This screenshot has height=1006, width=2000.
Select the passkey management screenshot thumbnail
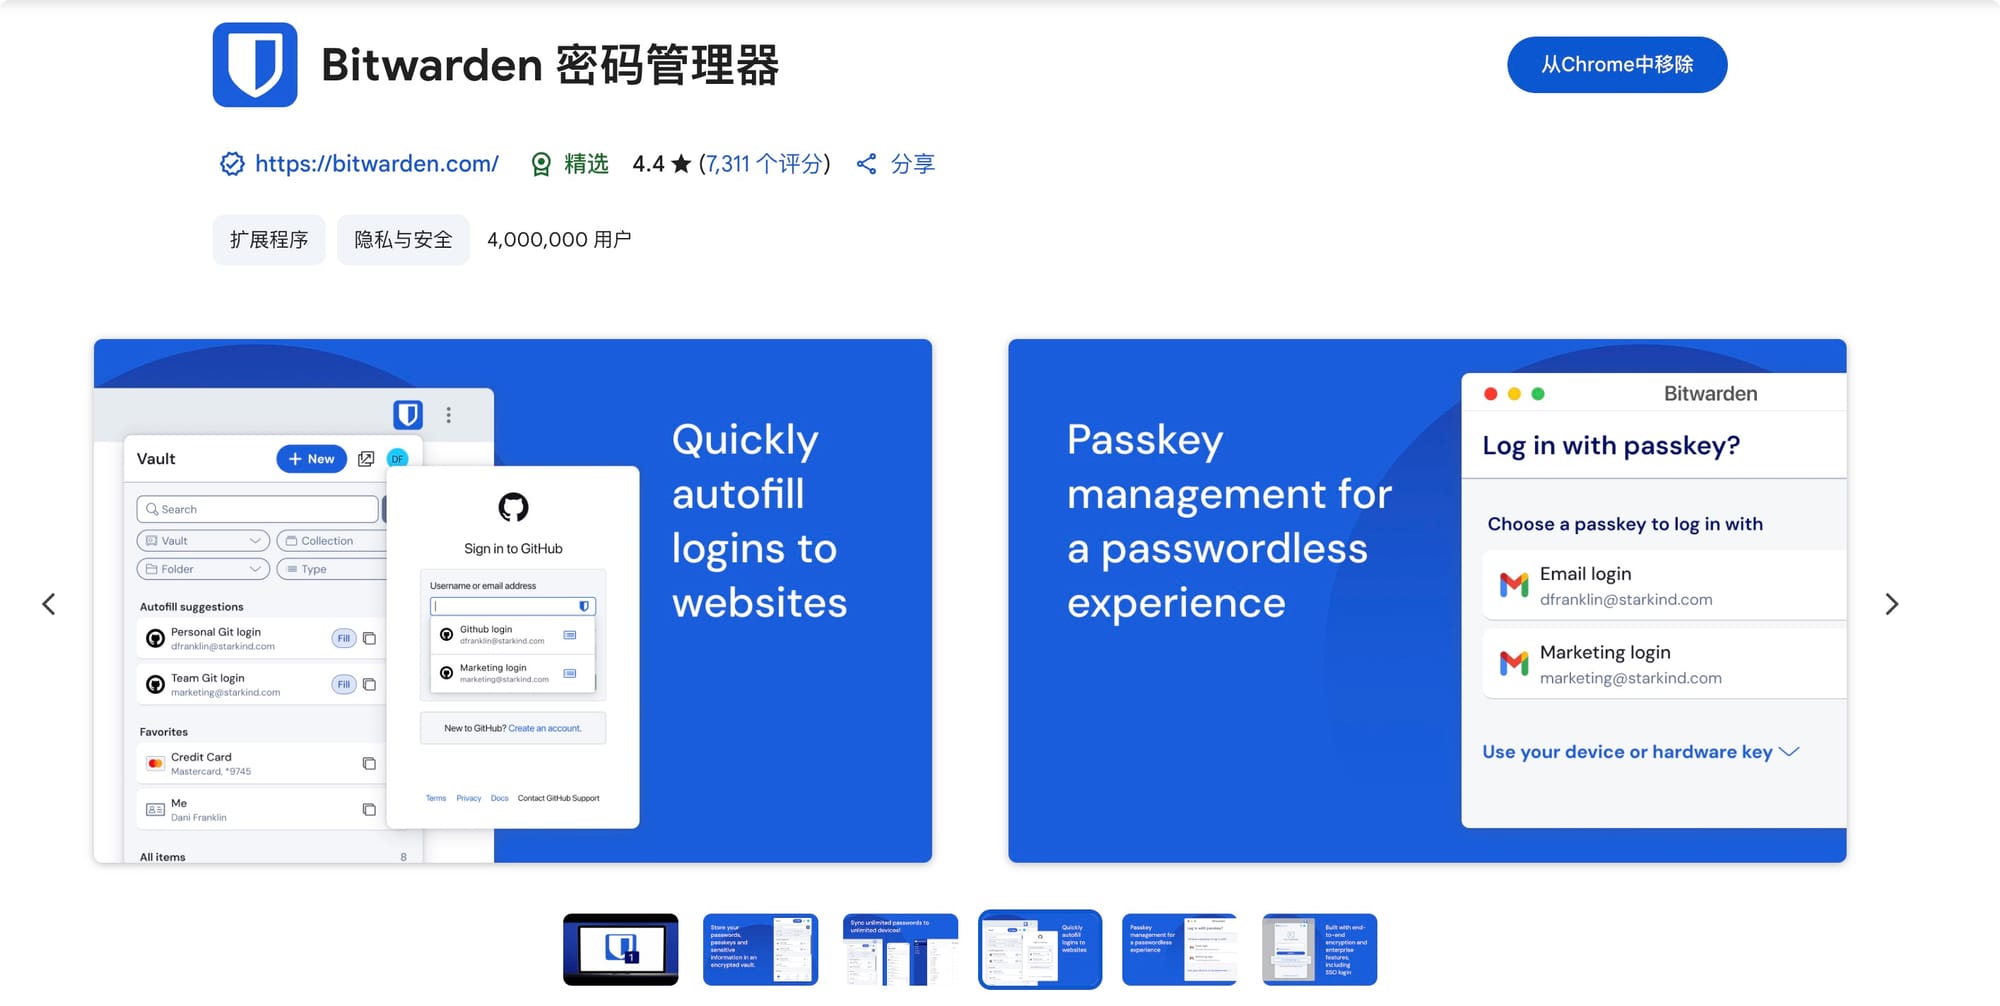click(x=1180, y=948)
